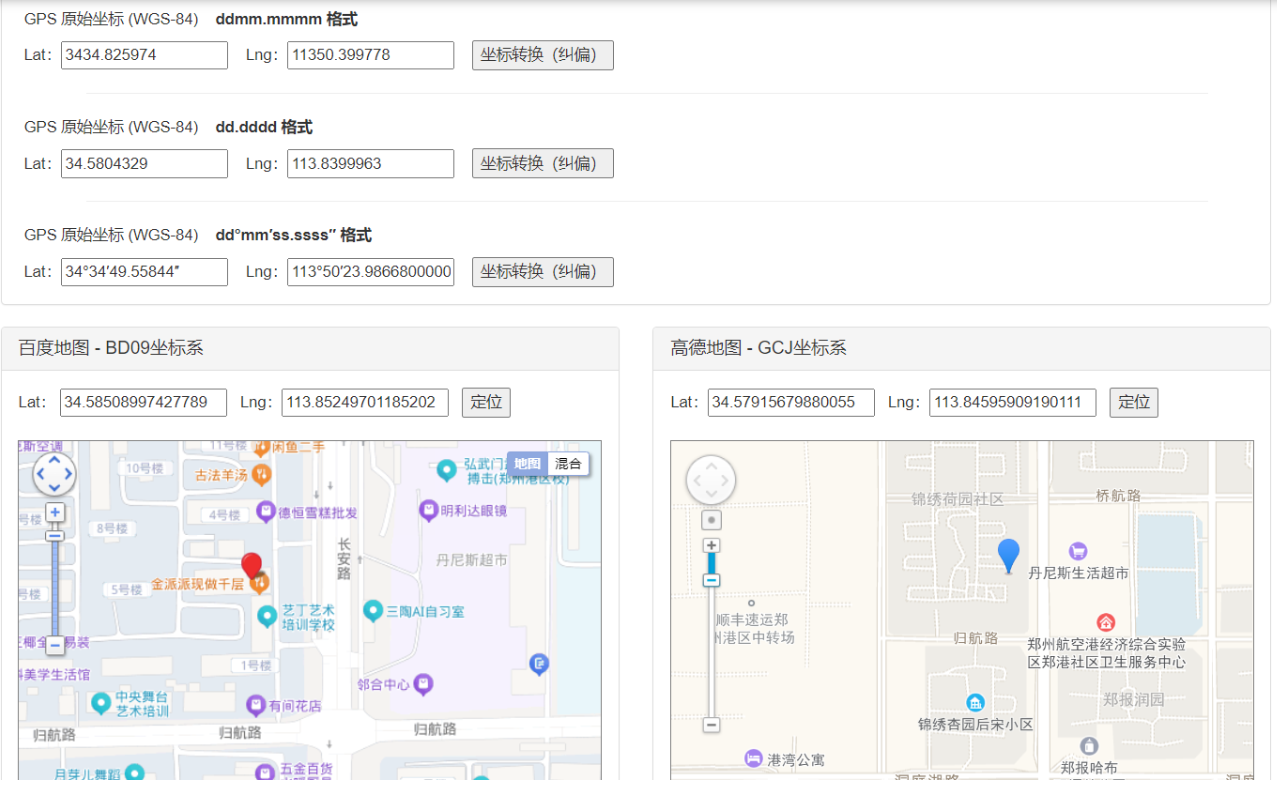Click the dd.dddd Lat input field
Screen dimensions: 1277x788
click(144, 163)
